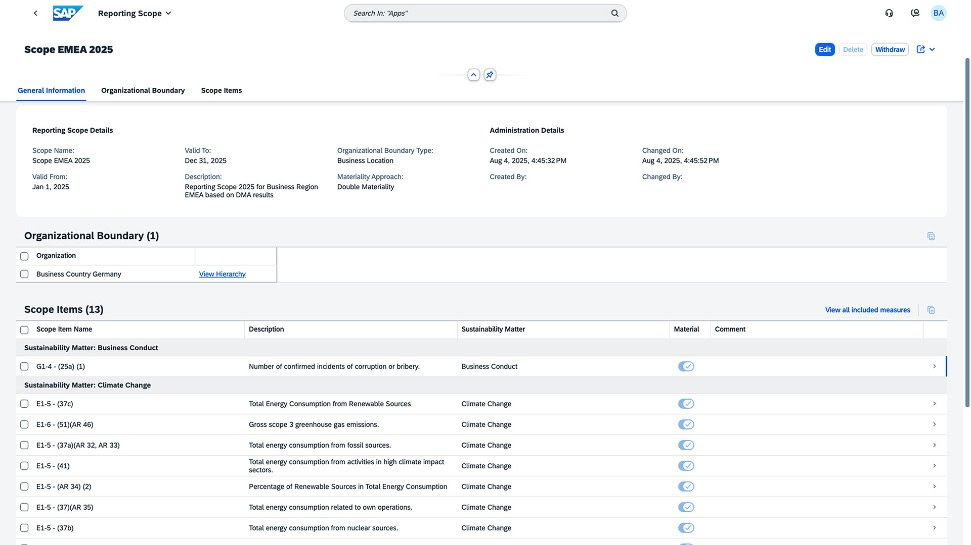
Task: Check the Business Country Germany checkbox
Action: tap(24, 274)
